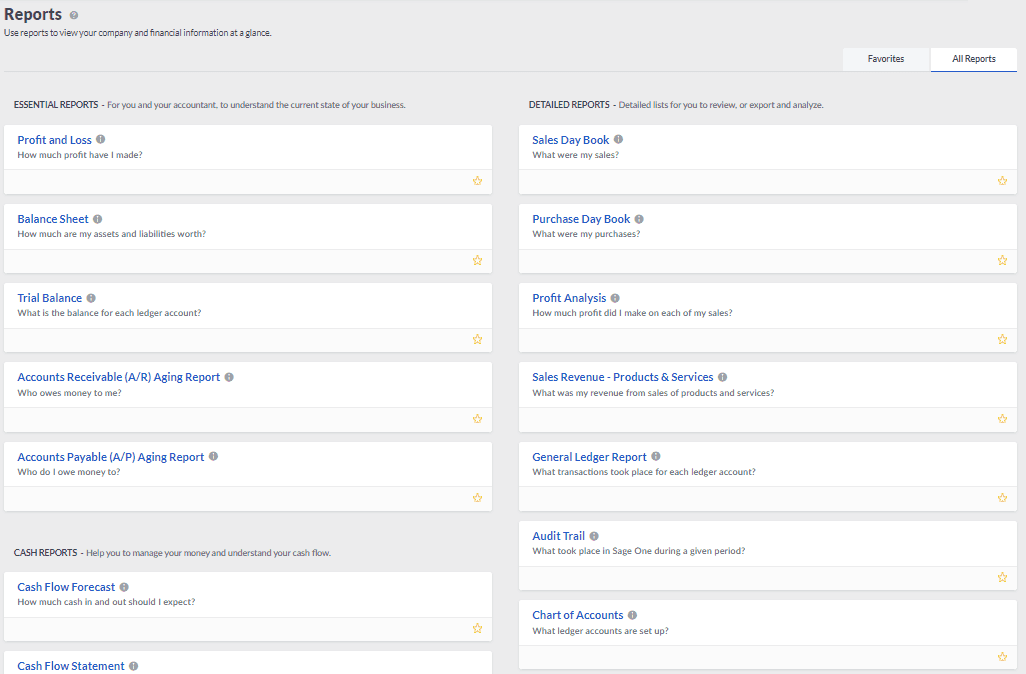Screen dimensions: 1026x674
Task: View info for Chart of Accounts
Action: click(631, 614)
